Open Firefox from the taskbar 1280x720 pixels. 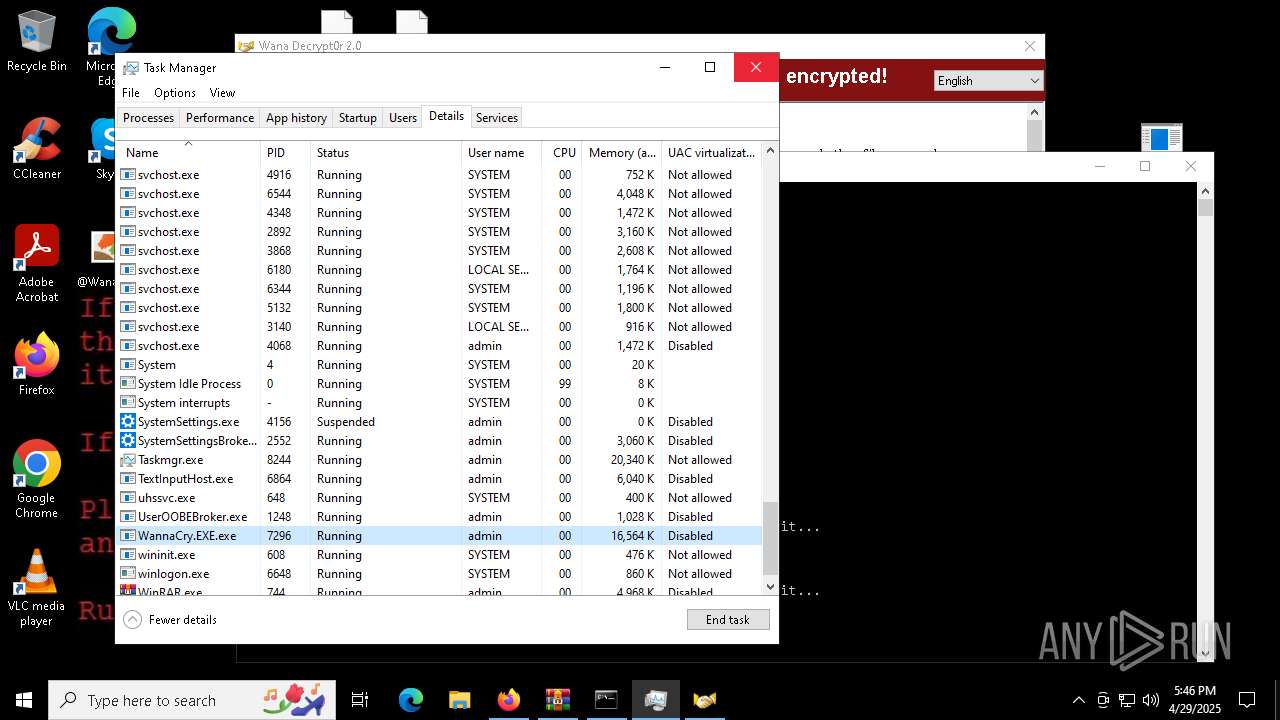click(508, 700)
